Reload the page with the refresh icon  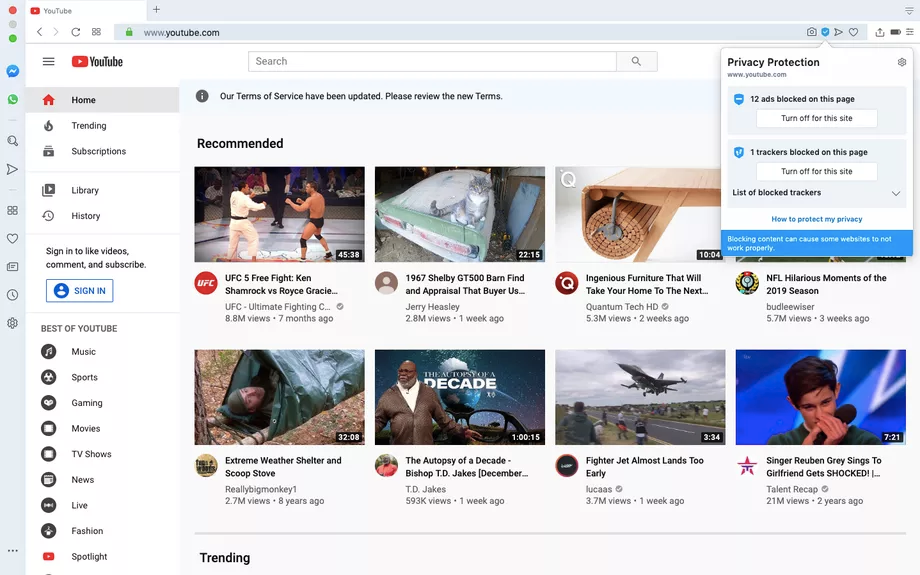click(x=75, y=32)
